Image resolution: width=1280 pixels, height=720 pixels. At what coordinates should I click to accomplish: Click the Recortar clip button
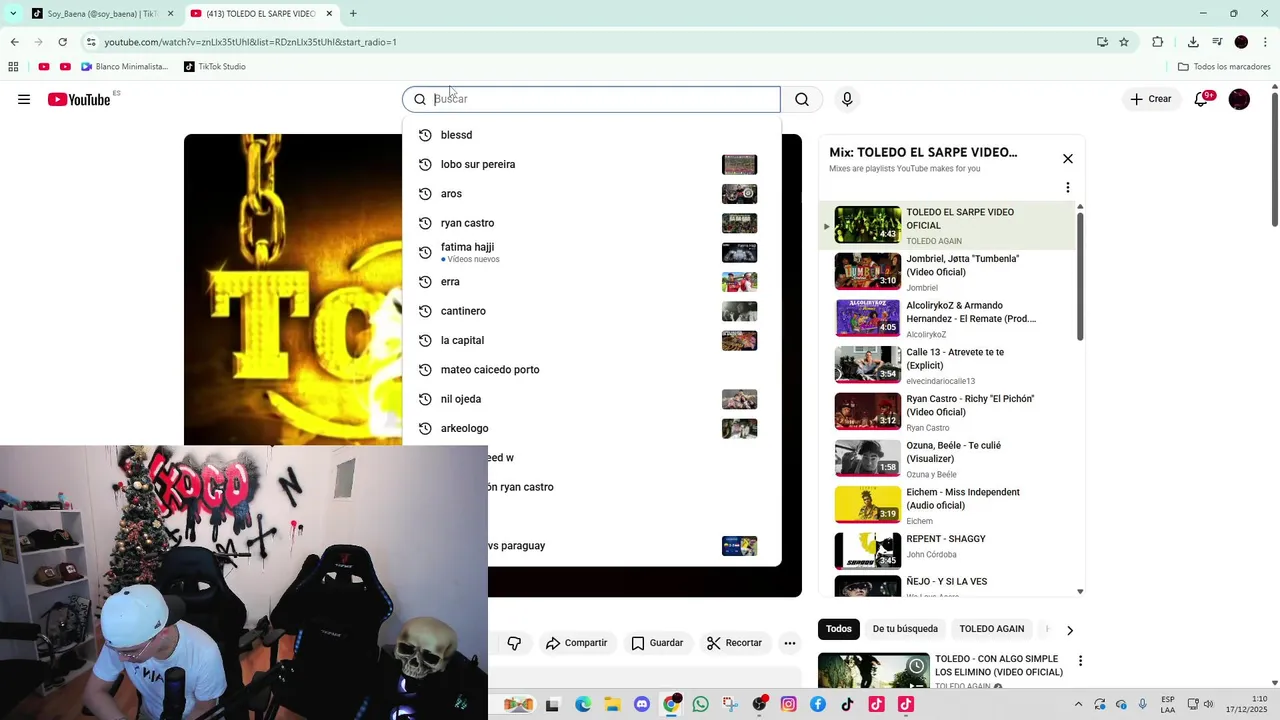[x=734, y=643]
